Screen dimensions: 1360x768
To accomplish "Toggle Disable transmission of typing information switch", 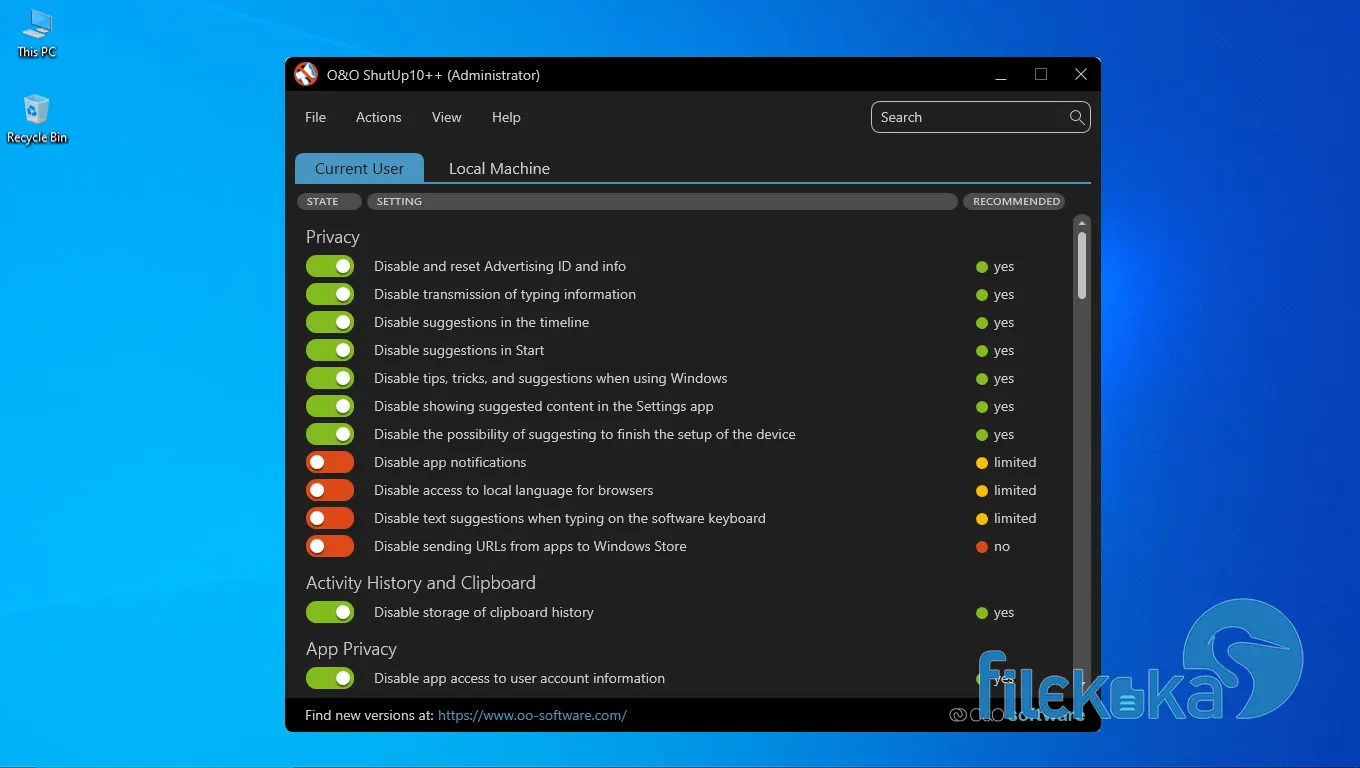I will [x=330, y=294].
